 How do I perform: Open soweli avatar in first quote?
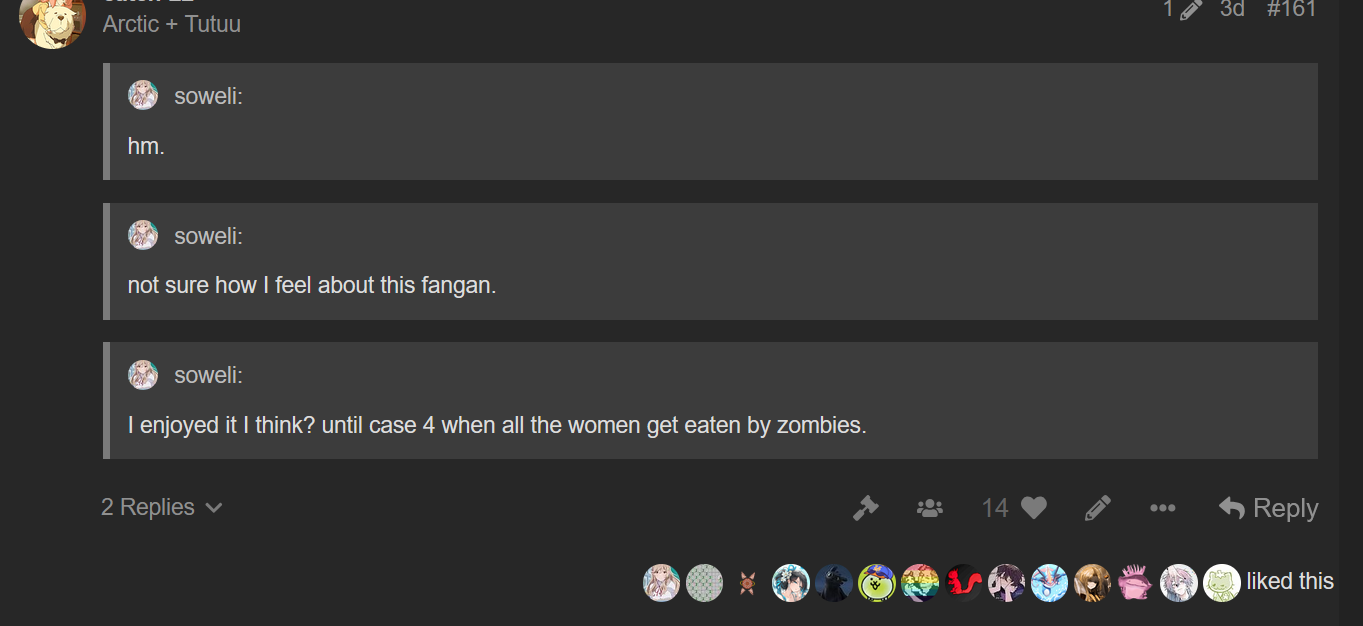point(143,96)
